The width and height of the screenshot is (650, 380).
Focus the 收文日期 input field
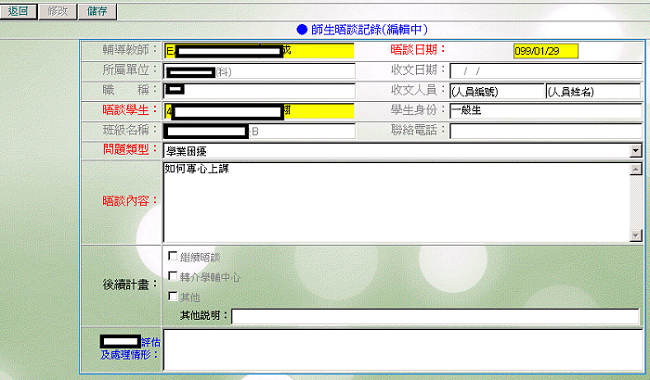tap(546, 71)
